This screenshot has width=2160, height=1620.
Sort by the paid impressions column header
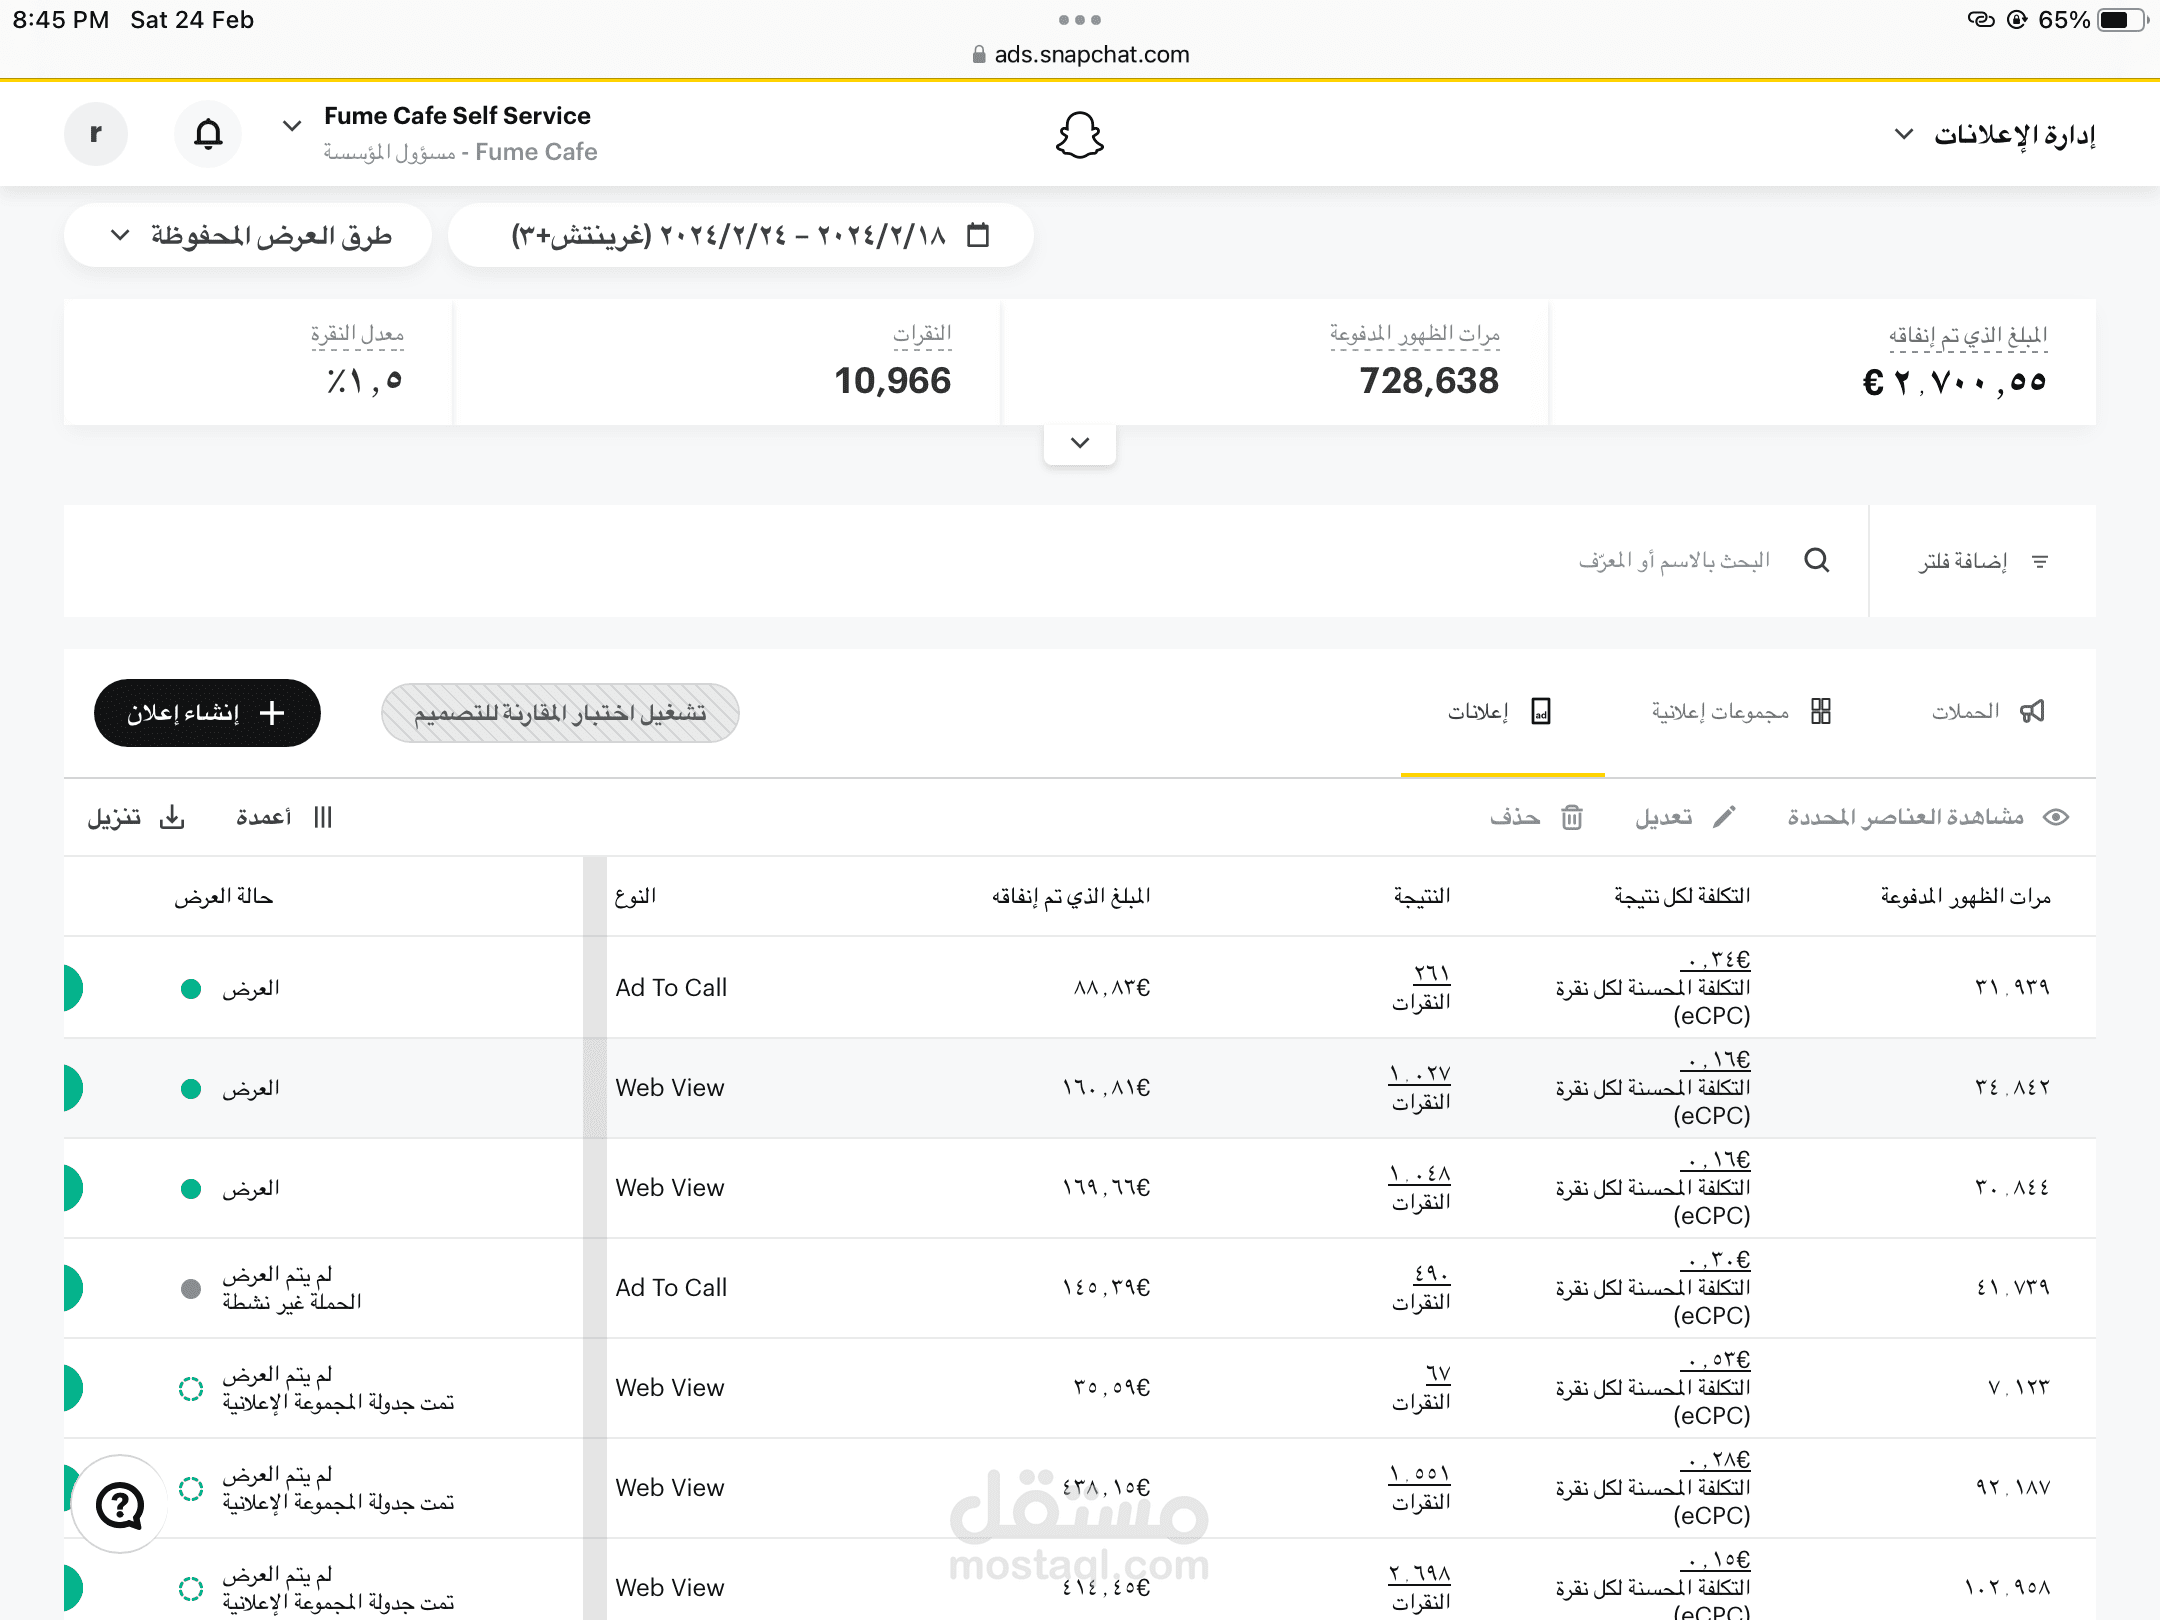pyautogui.click(x=1965, y=896)
